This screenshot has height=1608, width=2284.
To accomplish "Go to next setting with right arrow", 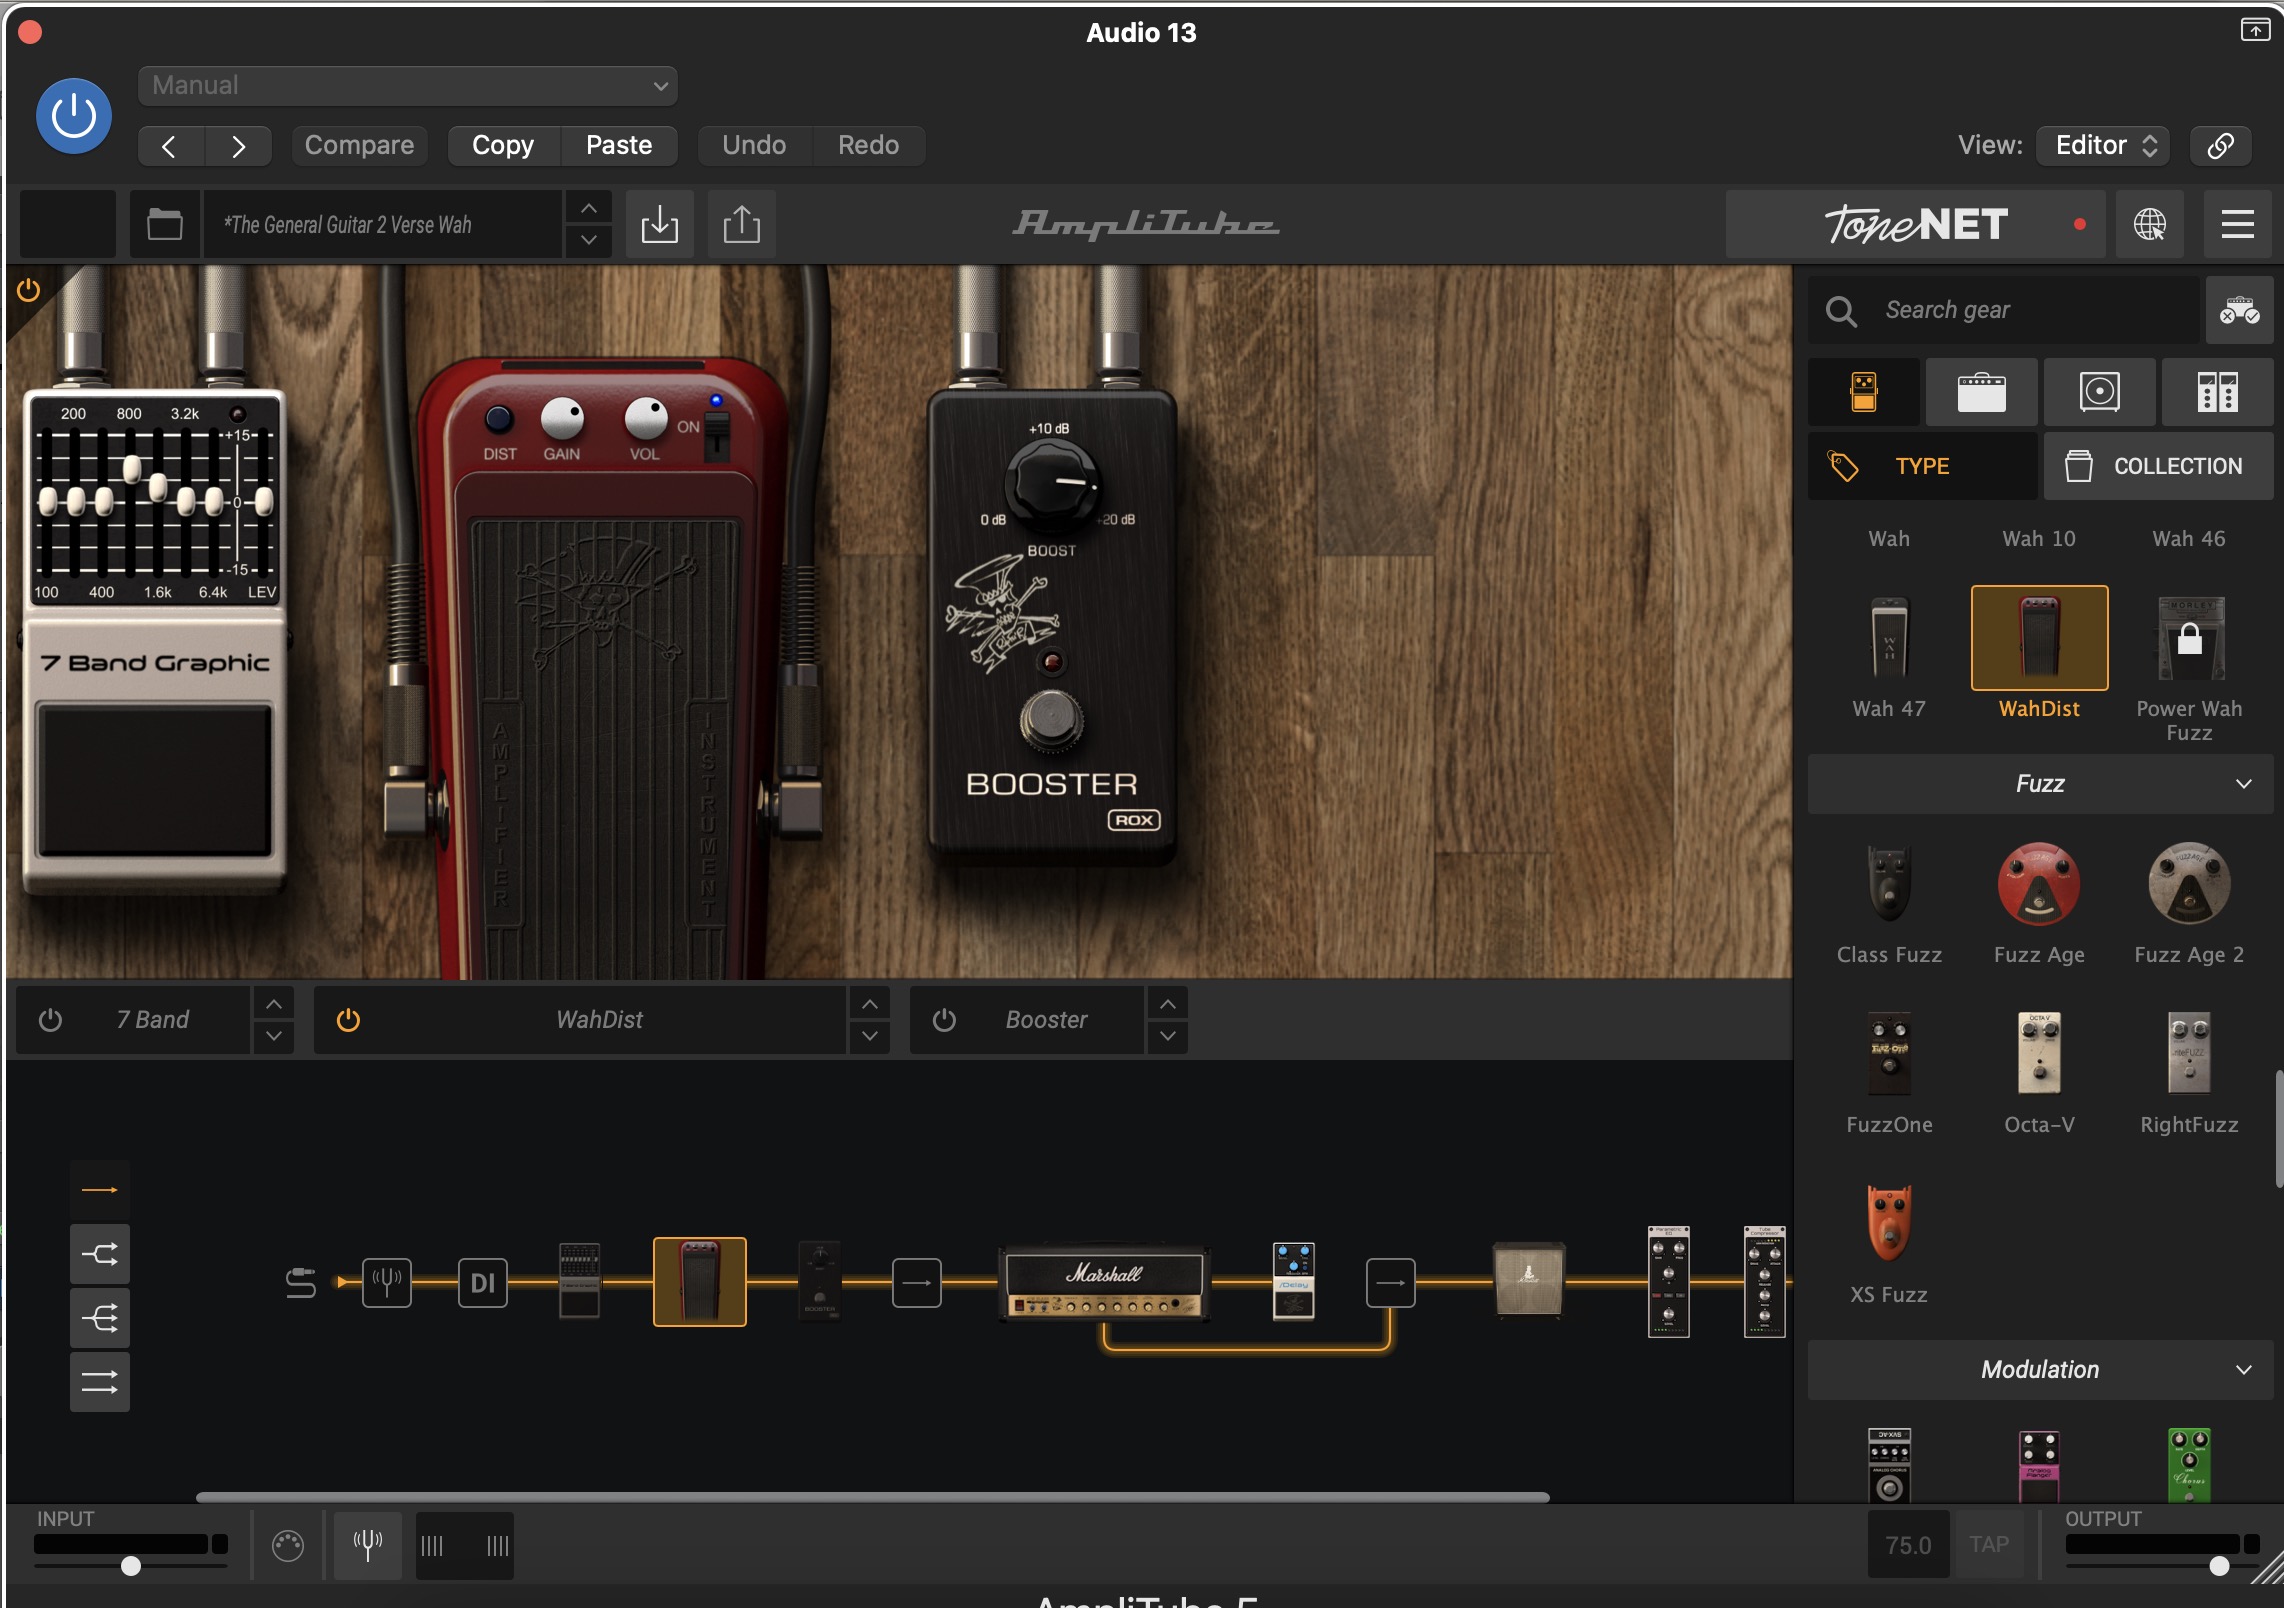I will pos(238,146).
